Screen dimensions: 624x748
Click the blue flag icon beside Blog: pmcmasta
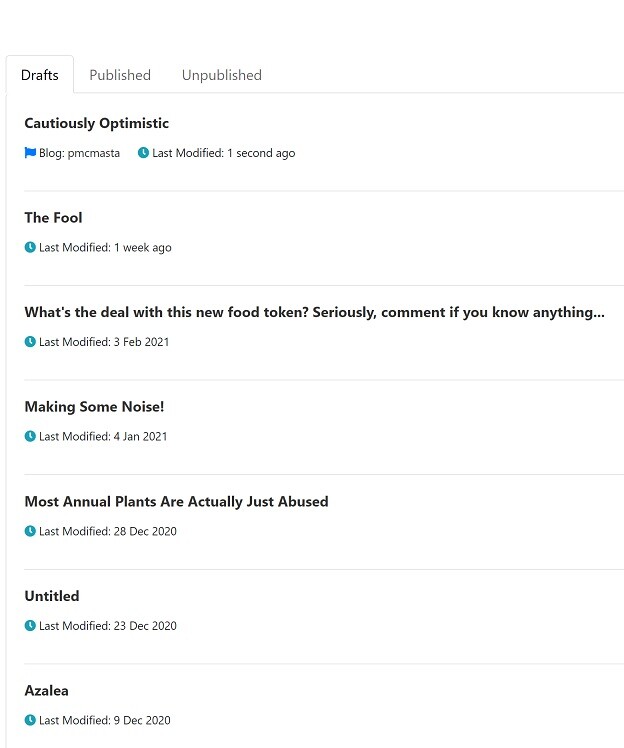click(30, 153)
